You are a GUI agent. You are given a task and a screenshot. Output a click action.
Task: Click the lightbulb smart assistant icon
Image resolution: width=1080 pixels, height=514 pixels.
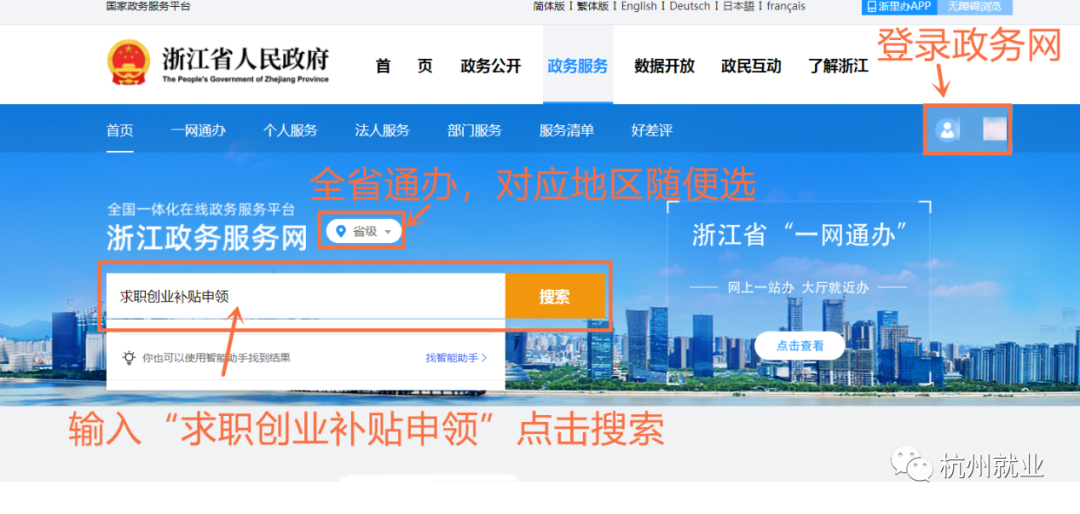129,357
